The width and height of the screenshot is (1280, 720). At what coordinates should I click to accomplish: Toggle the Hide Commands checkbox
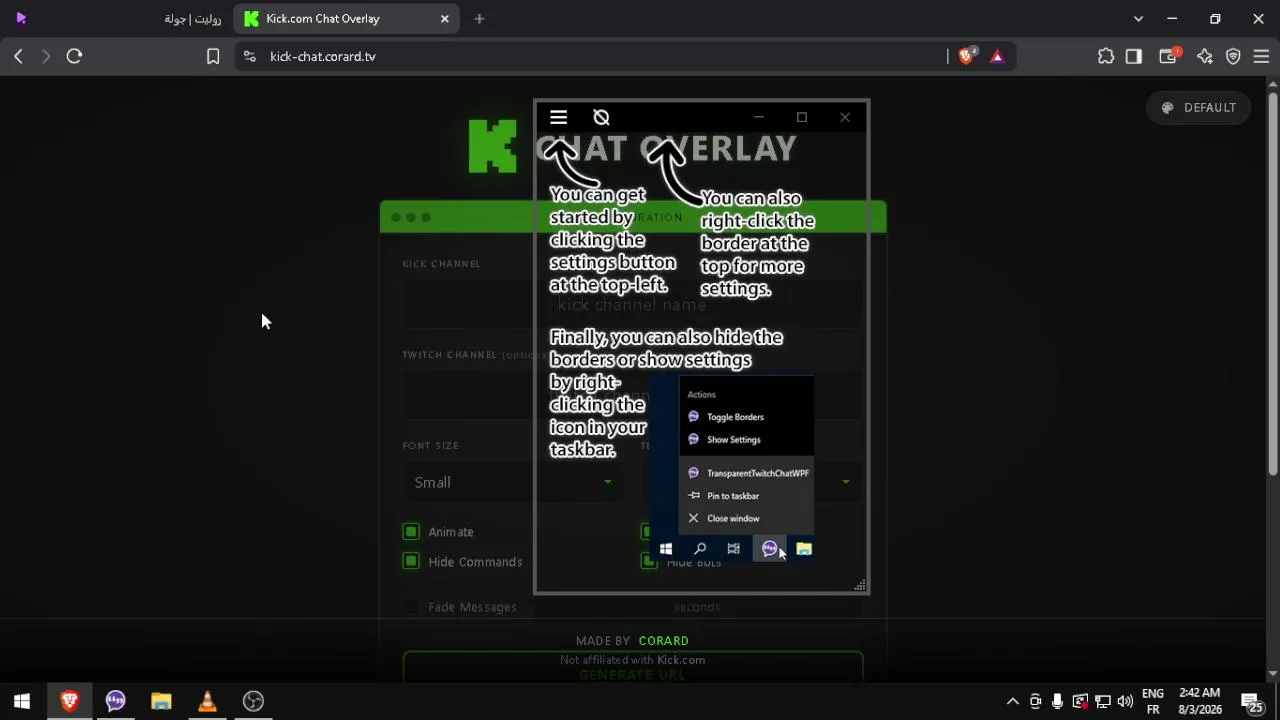(411, 562)
